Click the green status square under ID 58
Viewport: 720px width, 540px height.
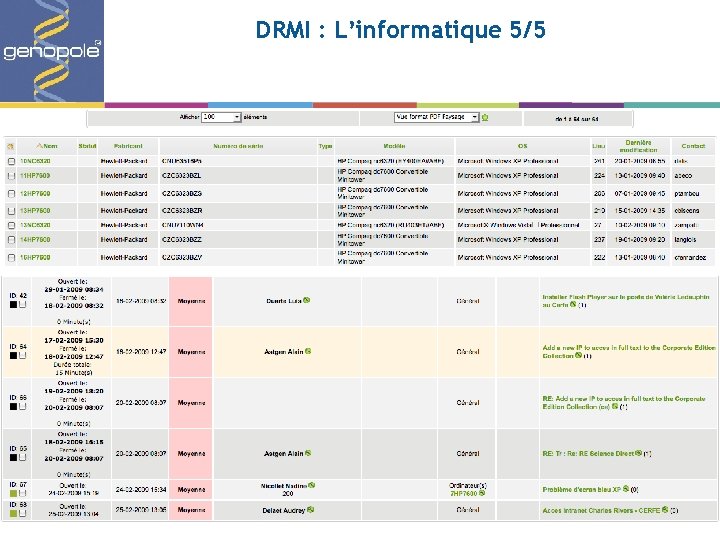[x=13, y=513]
